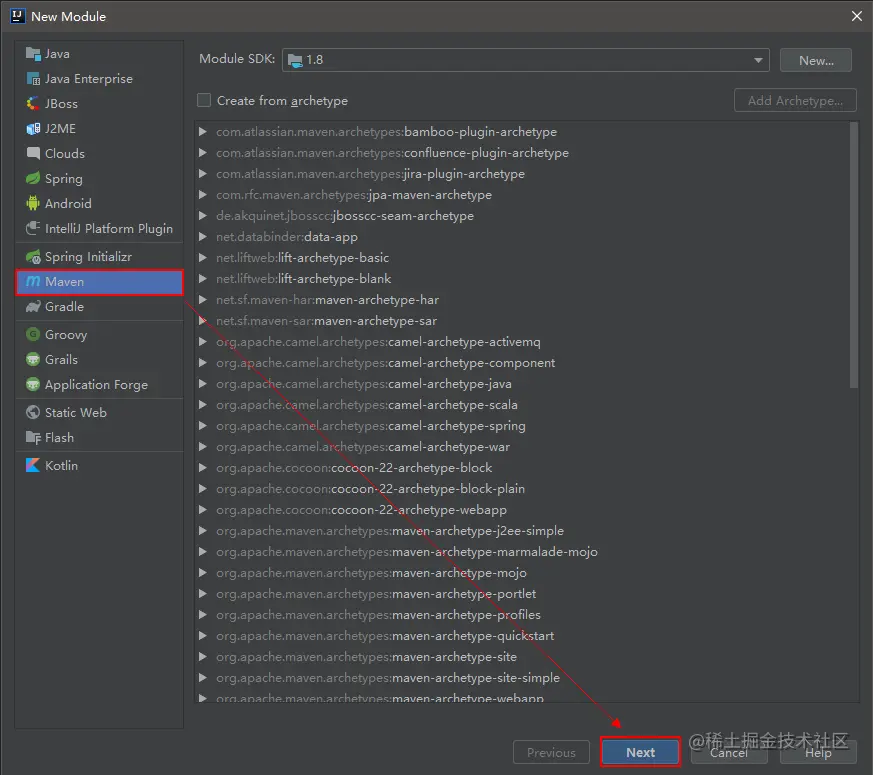Select lift-archetype-blank row
Image resolution: width=873 pixels, height=775 pixels.
tap(523, 279)
